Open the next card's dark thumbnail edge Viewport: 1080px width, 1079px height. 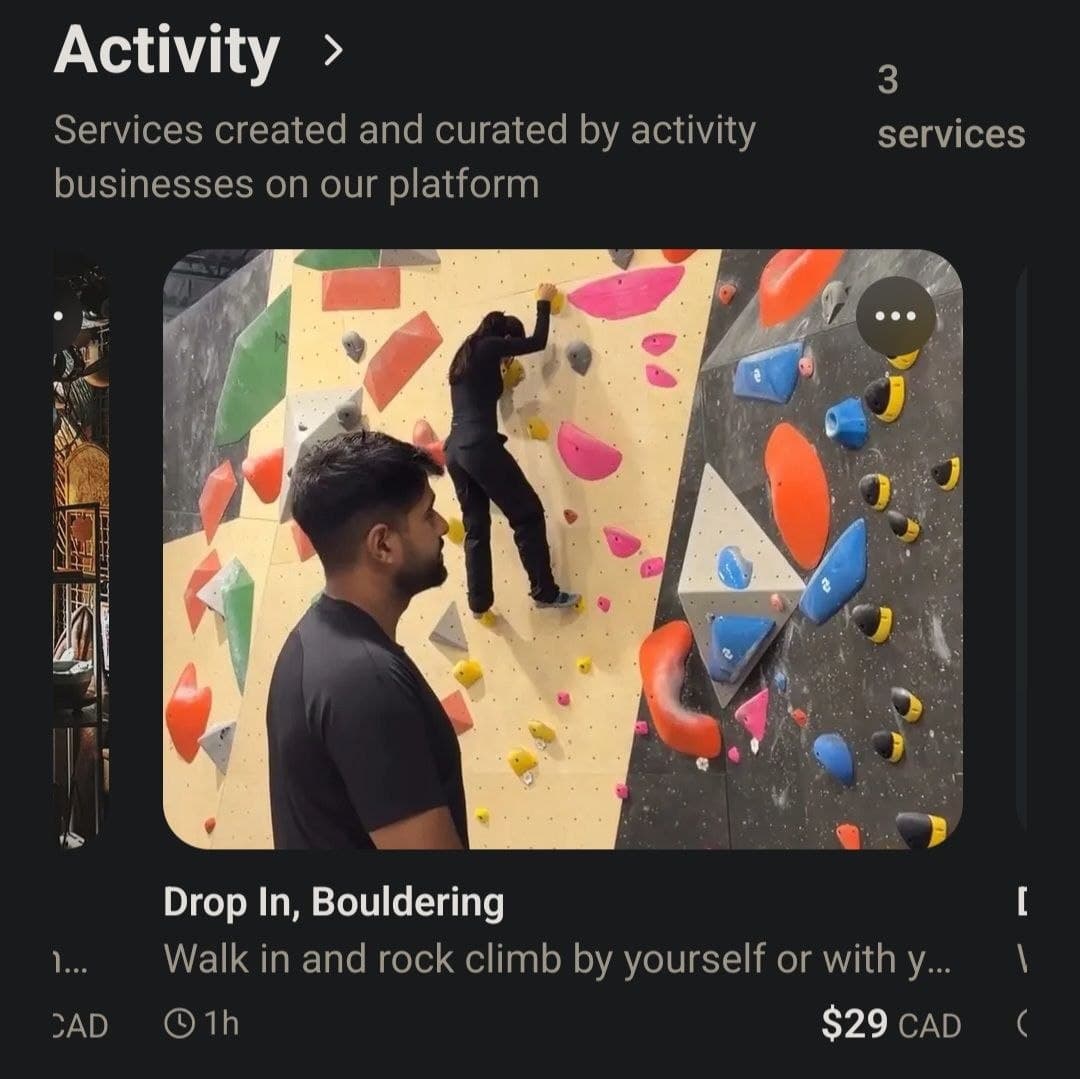tap(1020, 548)
